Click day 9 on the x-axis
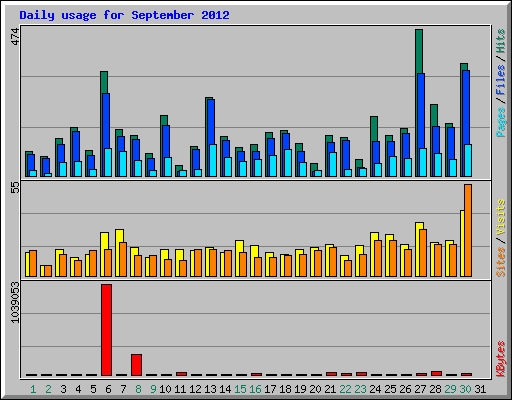Screen dimensions: 512x400 pos(153,389)
